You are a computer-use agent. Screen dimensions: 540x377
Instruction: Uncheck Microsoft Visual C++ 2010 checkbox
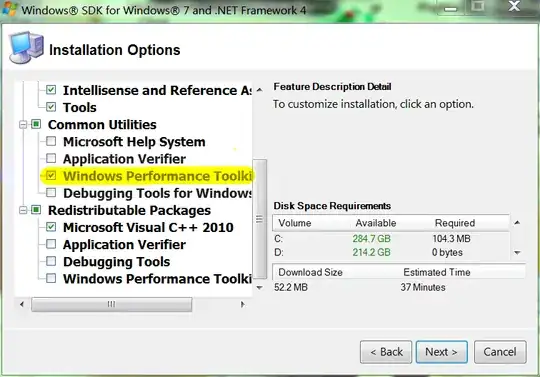coord(51,227)
